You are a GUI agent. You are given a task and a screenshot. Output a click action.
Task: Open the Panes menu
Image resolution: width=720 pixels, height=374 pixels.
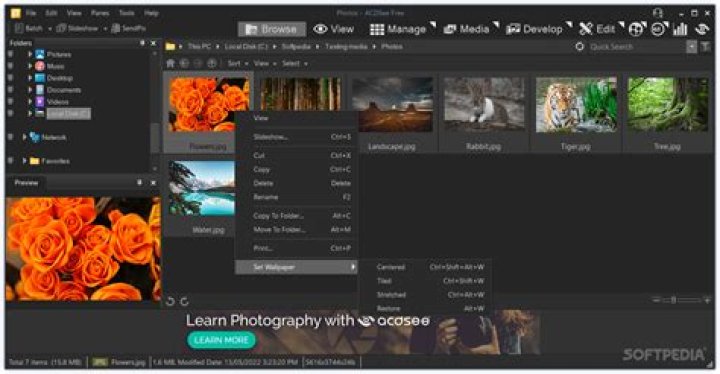[x=100, y=13]
